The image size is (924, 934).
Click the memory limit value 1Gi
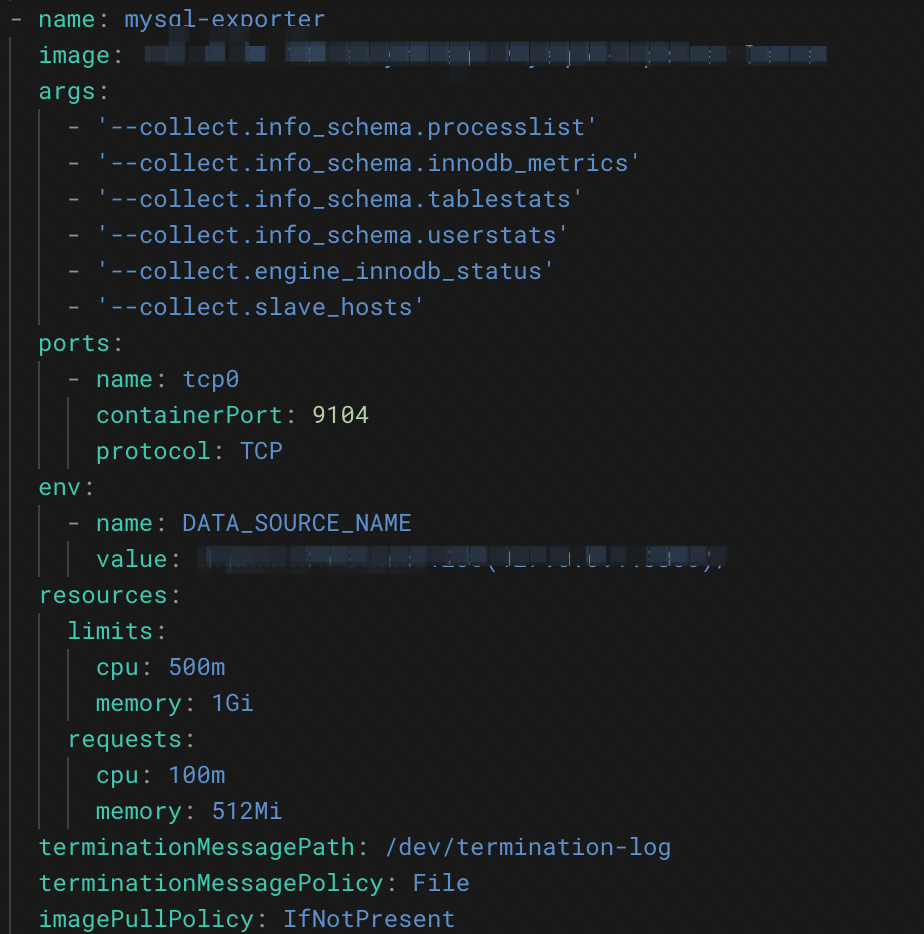tap(232, 703)
